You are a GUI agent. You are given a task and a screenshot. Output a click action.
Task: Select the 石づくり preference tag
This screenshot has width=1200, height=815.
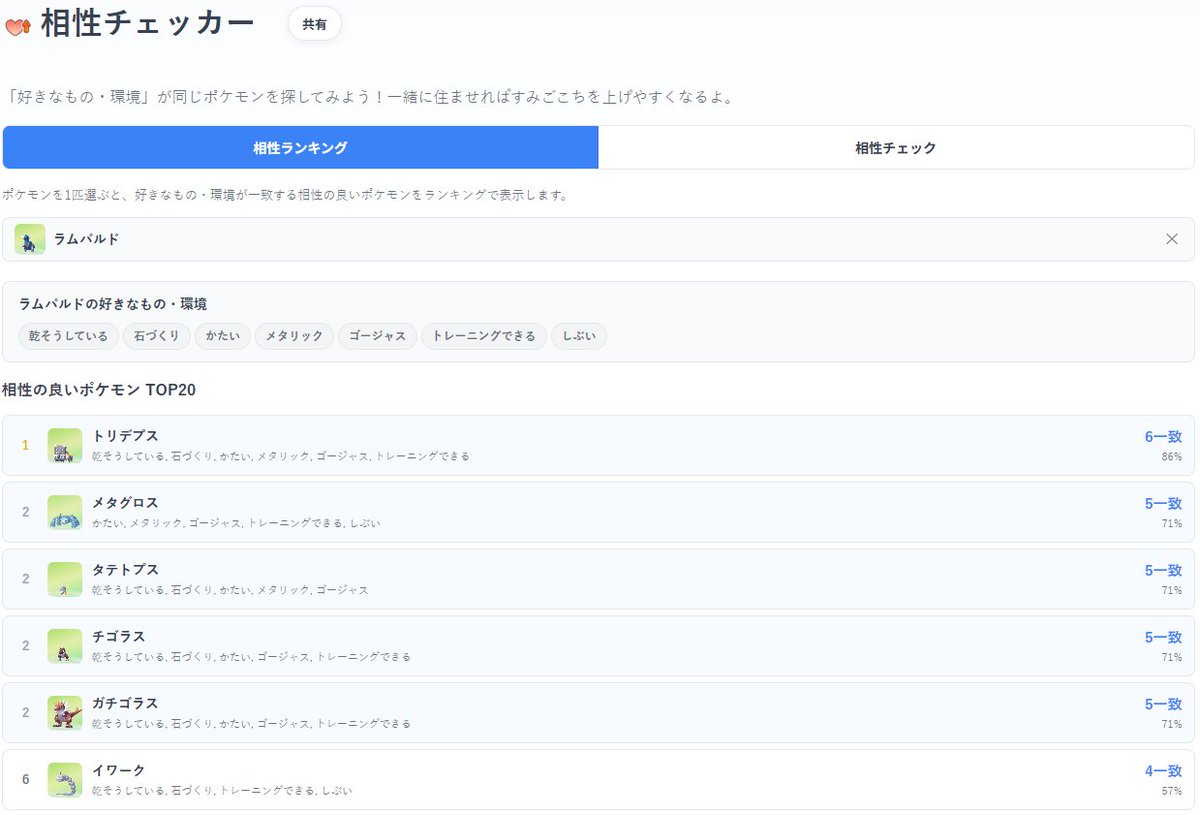(157, 336)
